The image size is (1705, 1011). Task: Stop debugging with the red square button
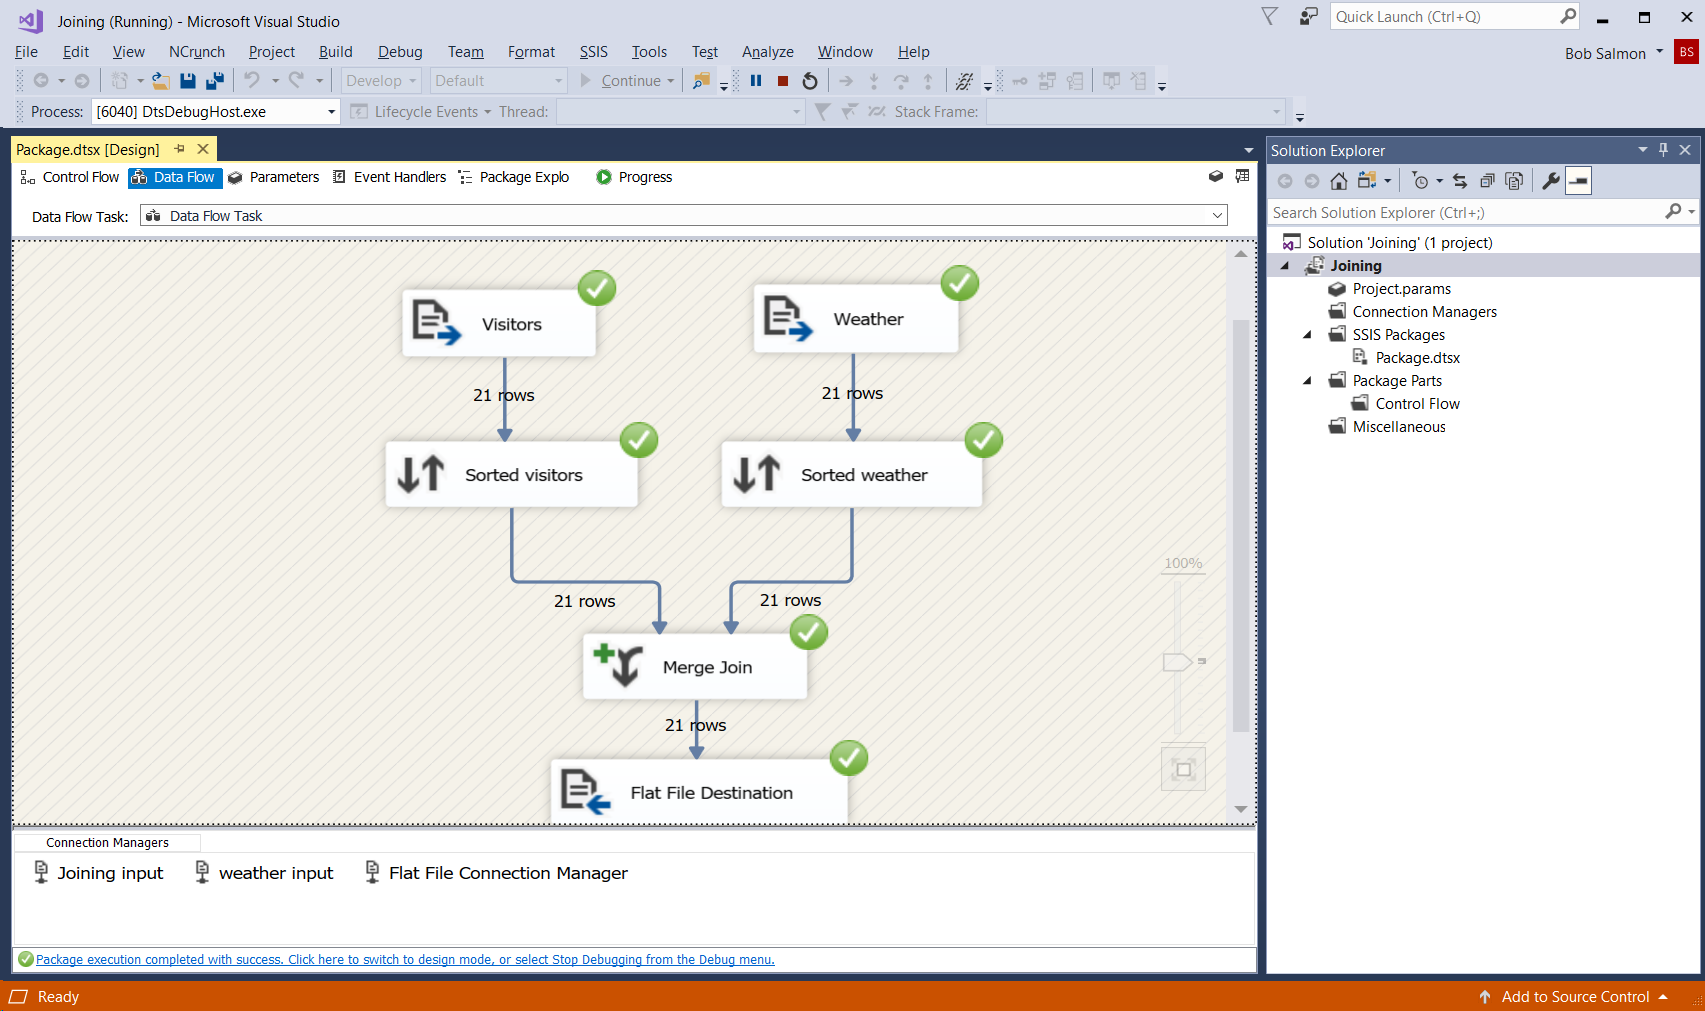783,81
